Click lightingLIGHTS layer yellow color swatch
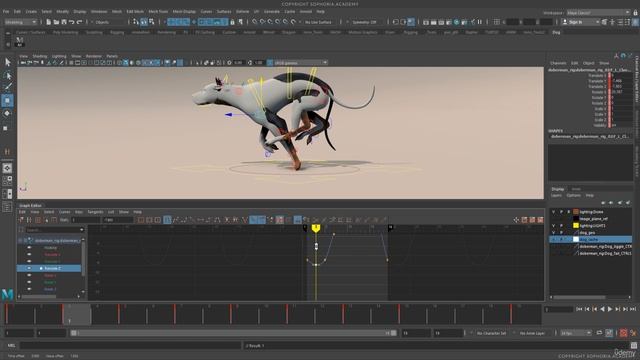The image size is (640, 360). 576,225
